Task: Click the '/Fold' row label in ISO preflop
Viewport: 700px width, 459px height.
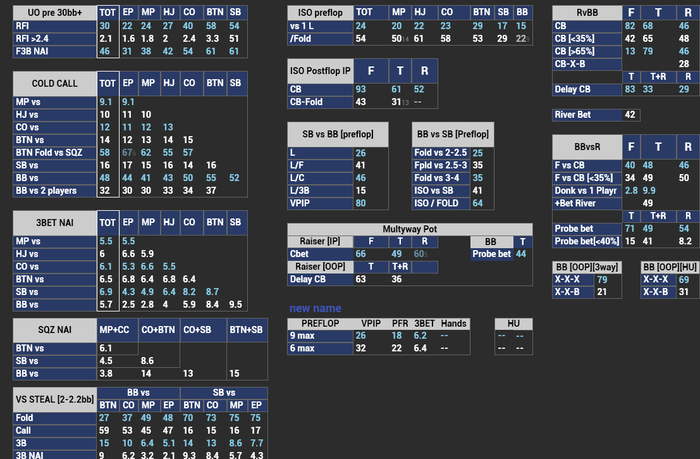Action: pos(320,38)
